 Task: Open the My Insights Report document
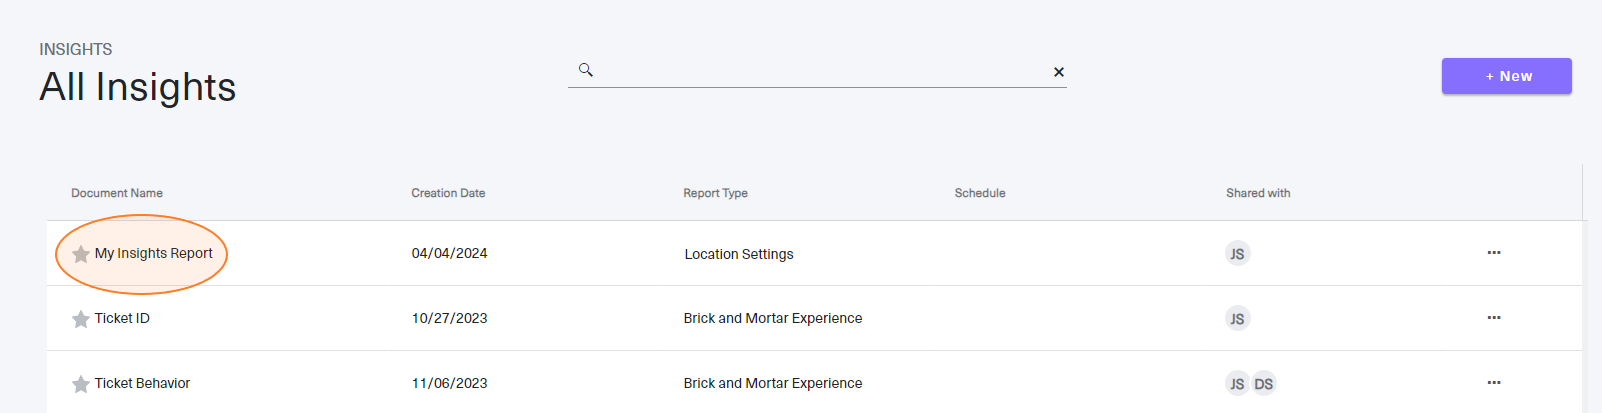(154, 253)
